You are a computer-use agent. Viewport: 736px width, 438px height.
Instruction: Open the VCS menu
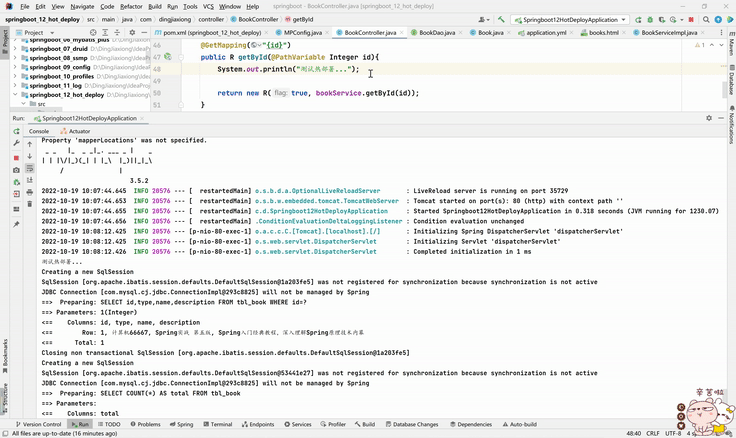point(208,7)
